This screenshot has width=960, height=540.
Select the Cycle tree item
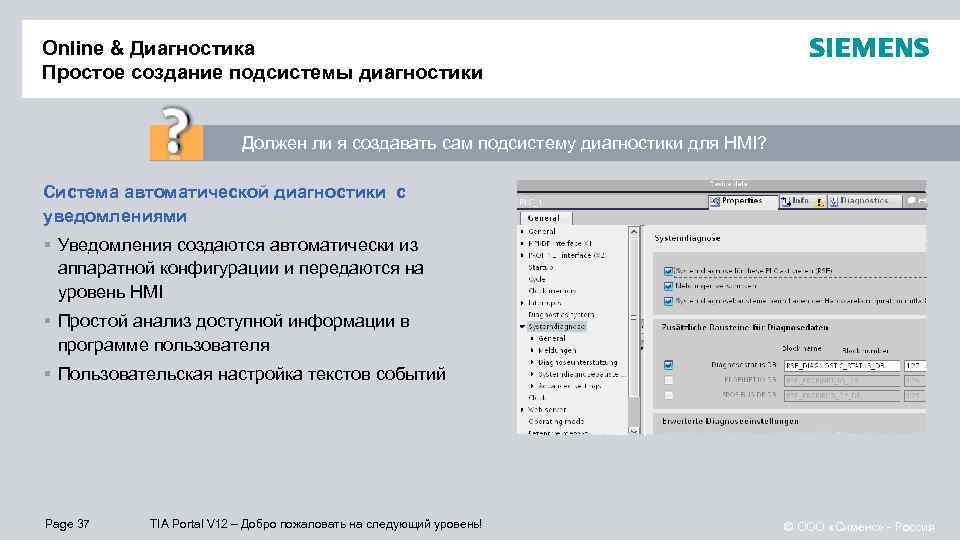[x=537, y=279]
